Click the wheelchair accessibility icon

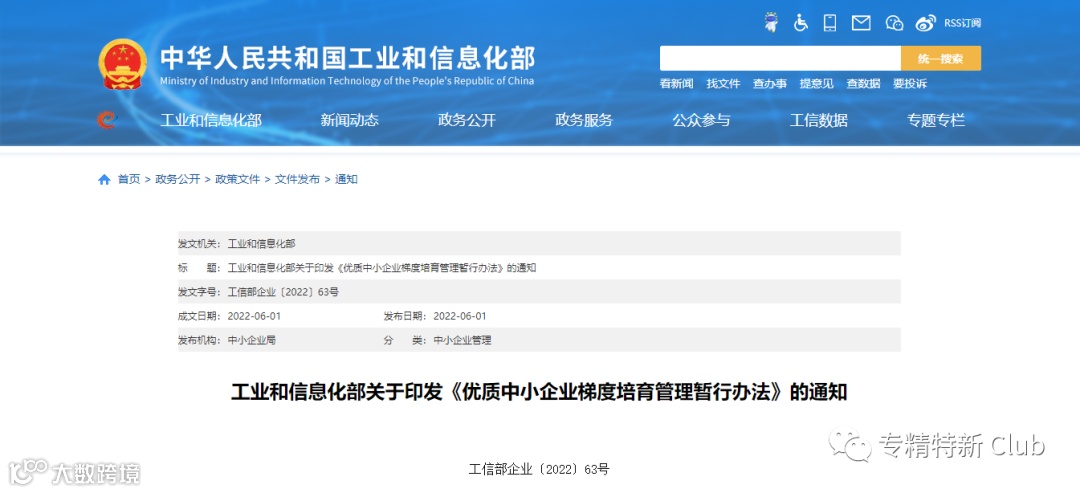(800, 23)
